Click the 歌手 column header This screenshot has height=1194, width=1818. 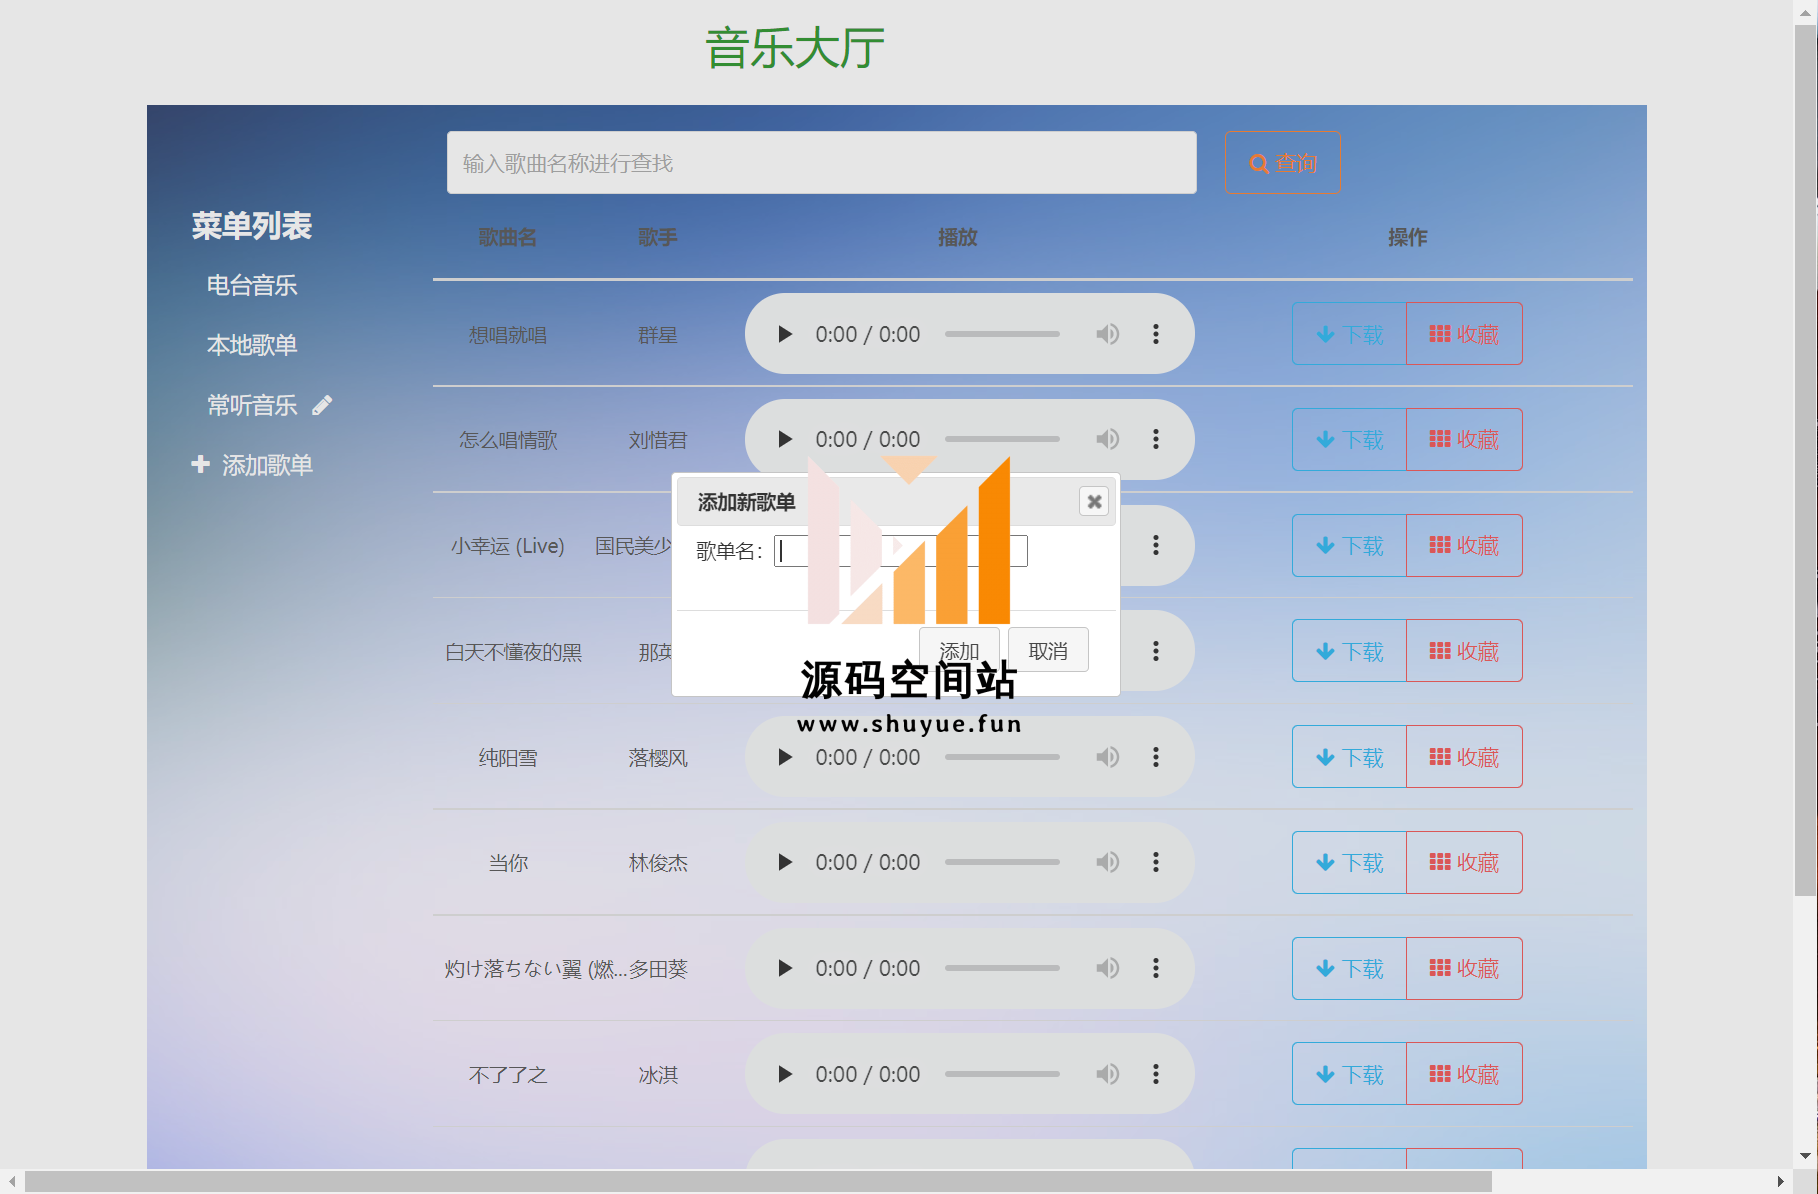pos(658,237)
